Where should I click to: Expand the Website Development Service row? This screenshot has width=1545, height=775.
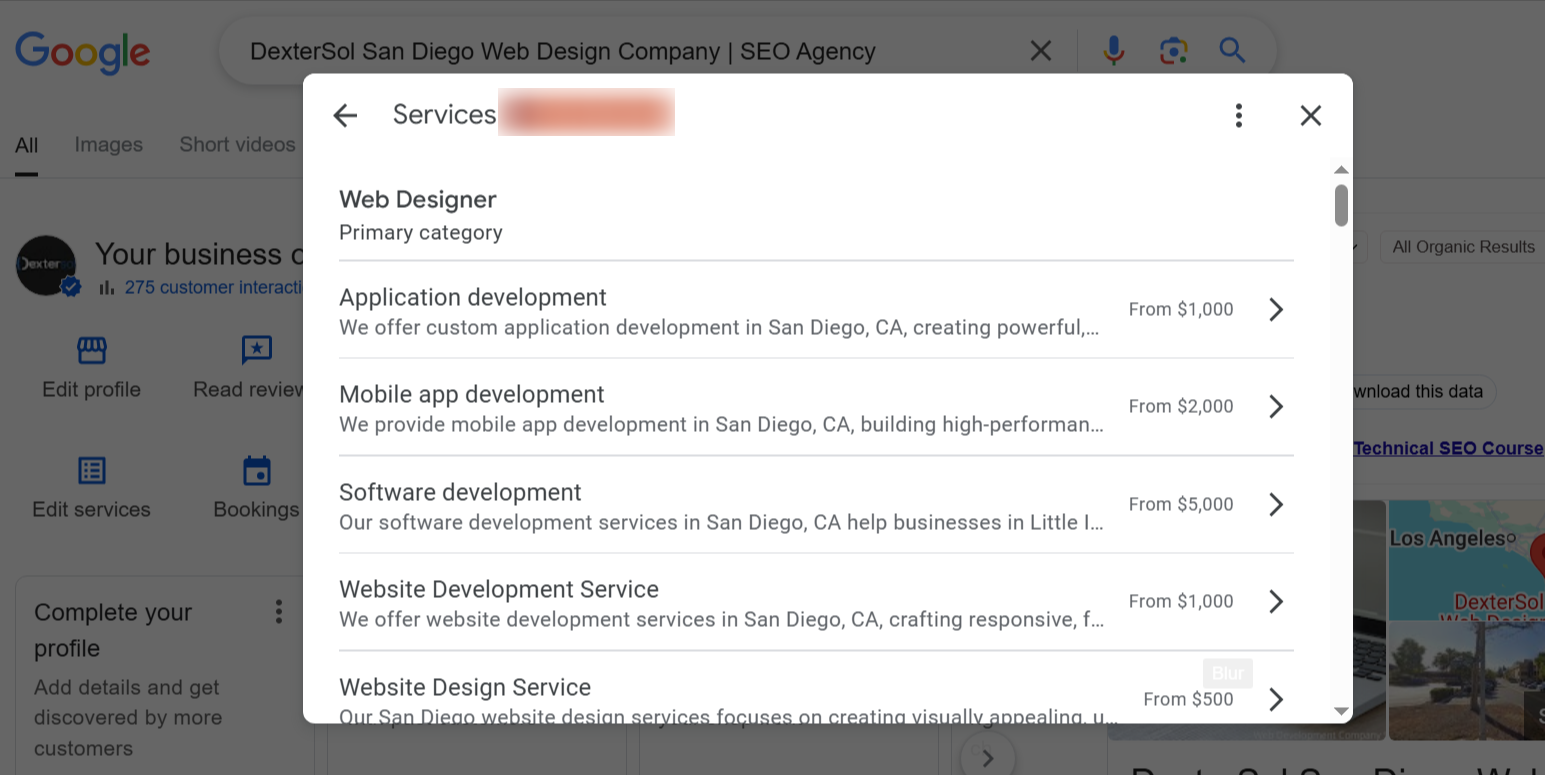[x=816, y=602]
